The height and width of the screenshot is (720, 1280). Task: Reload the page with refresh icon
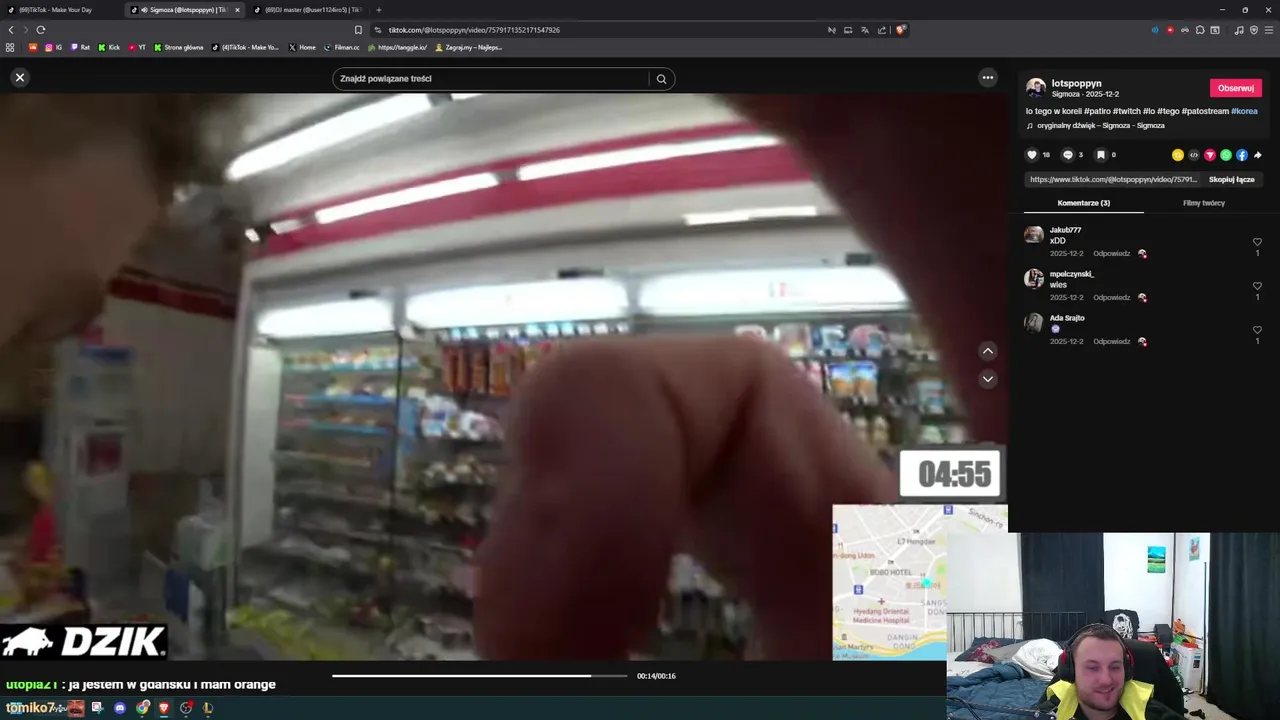point(41,30)
